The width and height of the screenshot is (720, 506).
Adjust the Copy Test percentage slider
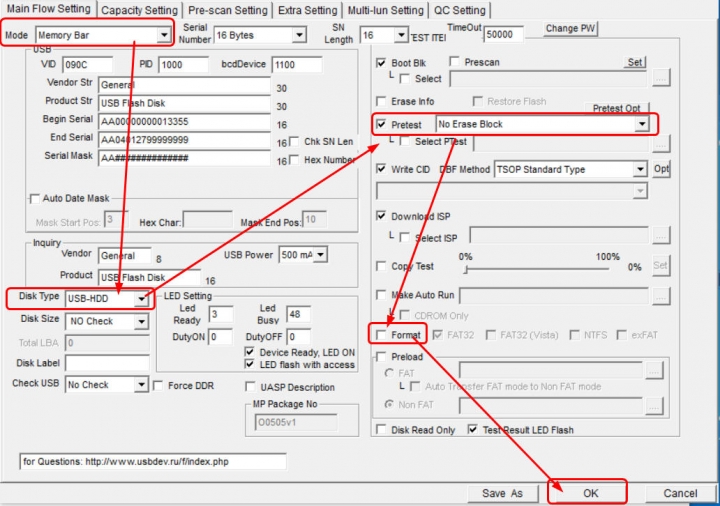click(466, 270)
